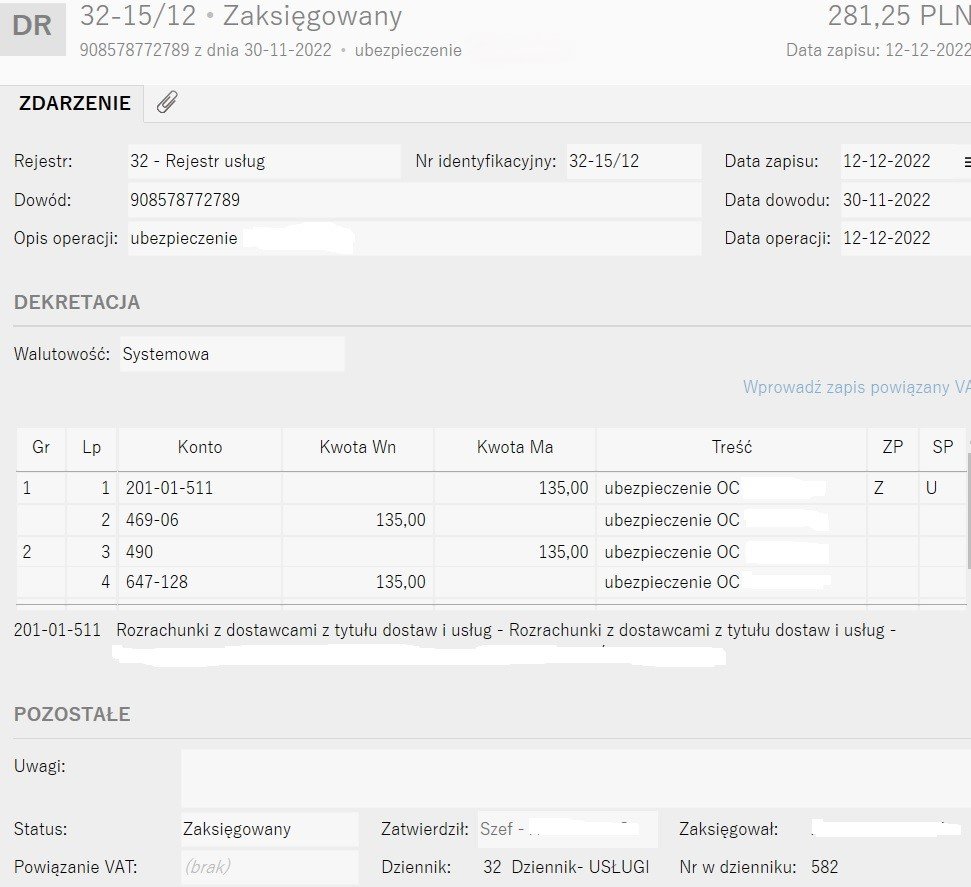971x887 pixels.
Task: Click the DR document type badge
Action: [32, 26]
